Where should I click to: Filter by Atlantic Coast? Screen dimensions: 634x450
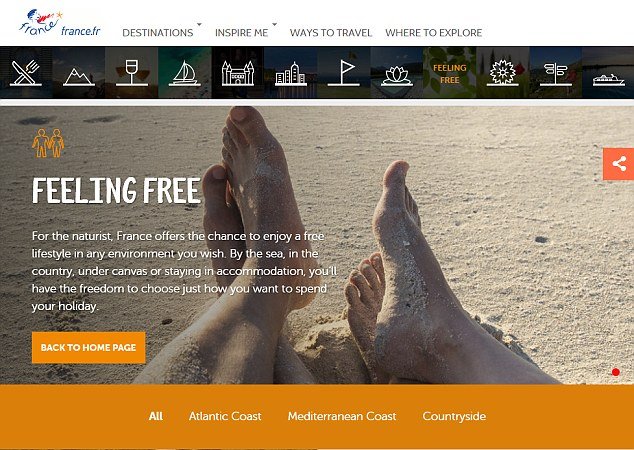(225, 416)
